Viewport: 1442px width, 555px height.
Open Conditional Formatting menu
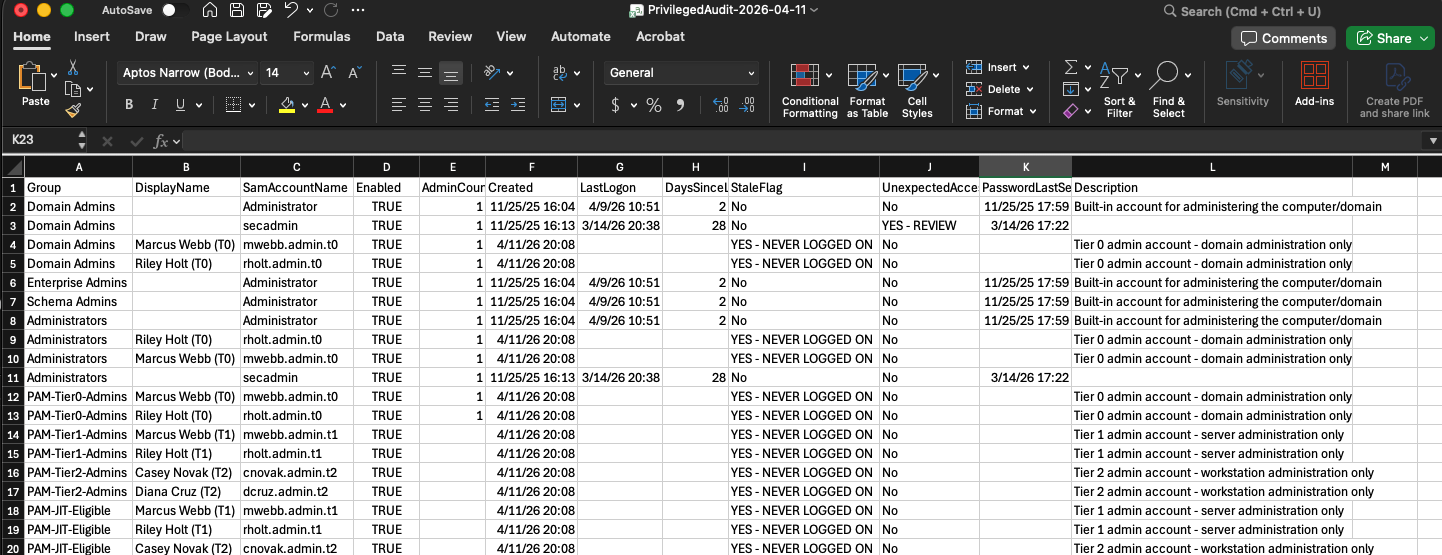pyautogui.click(x=810, y=90)
